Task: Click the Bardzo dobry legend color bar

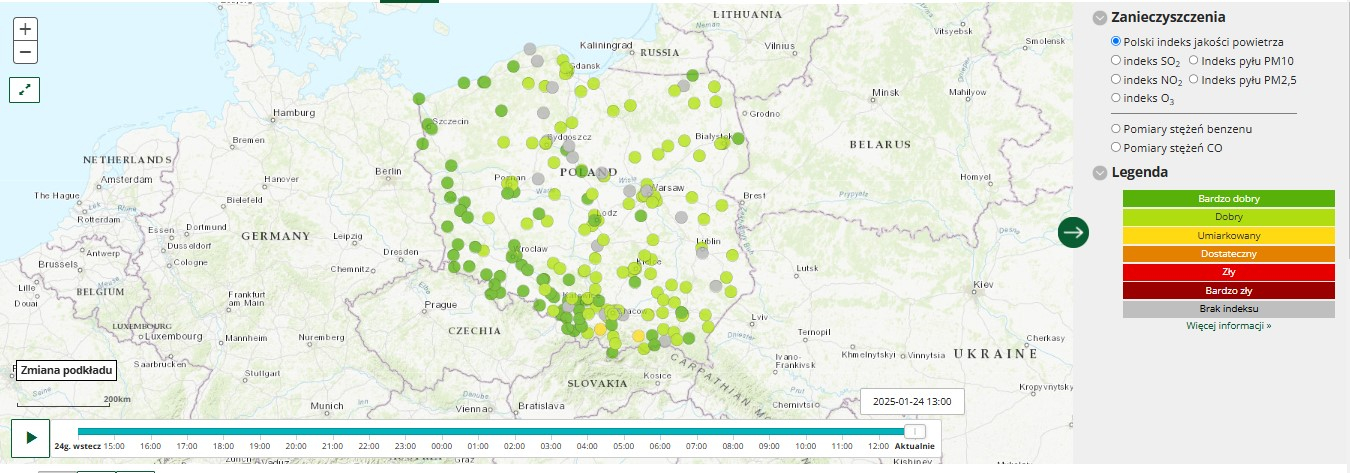Action: (x=1229, y=199)
